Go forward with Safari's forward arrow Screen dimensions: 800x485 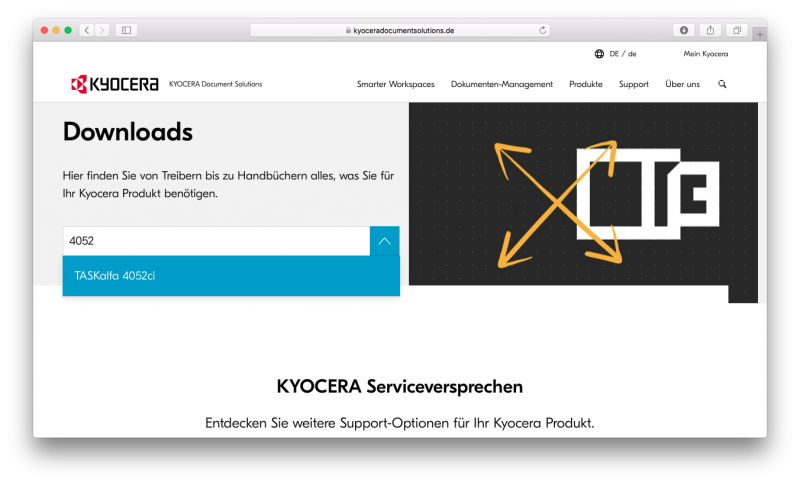click(x=102, y=30)
